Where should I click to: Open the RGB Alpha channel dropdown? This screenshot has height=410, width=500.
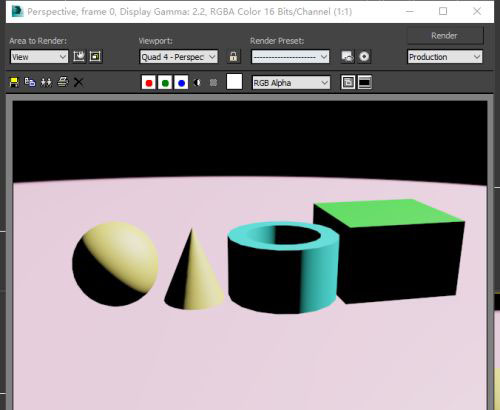coord(291,83)
